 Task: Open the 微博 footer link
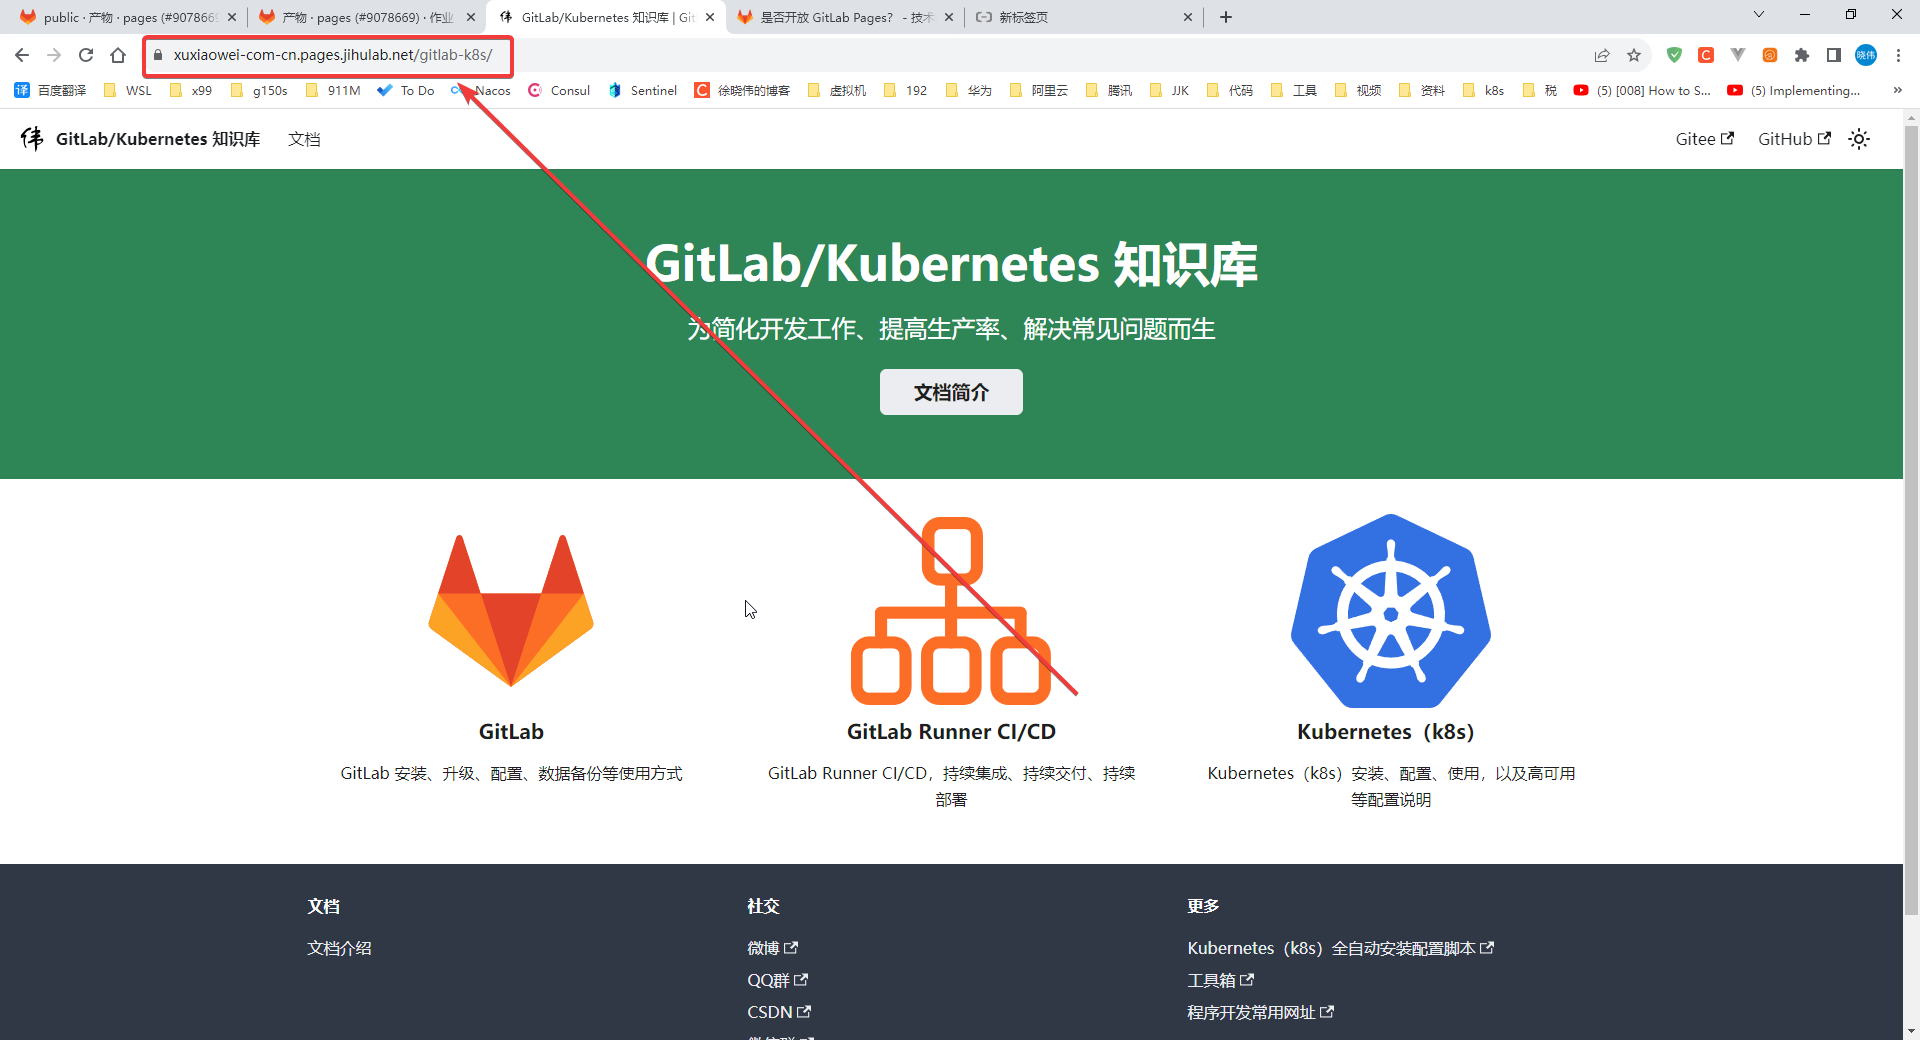772,948
